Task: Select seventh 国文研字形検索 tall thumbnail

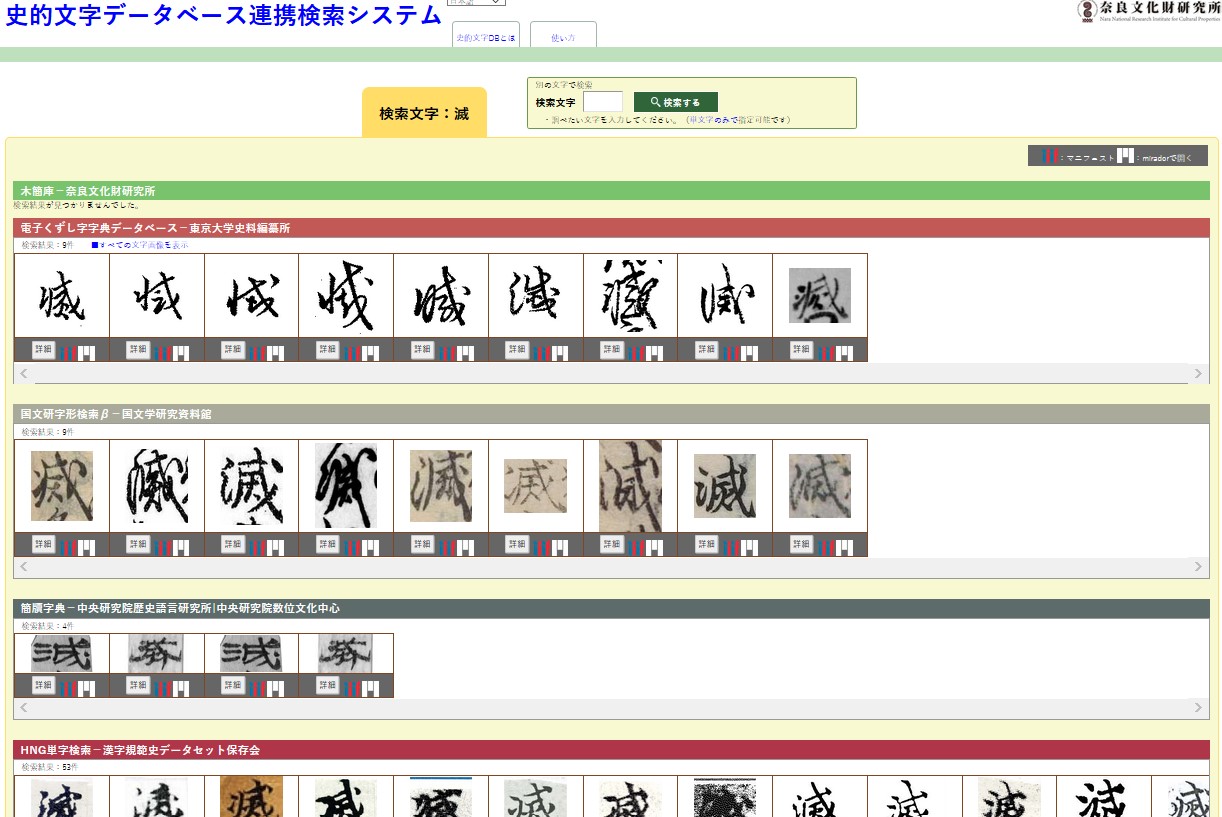Action: [630, 486]
